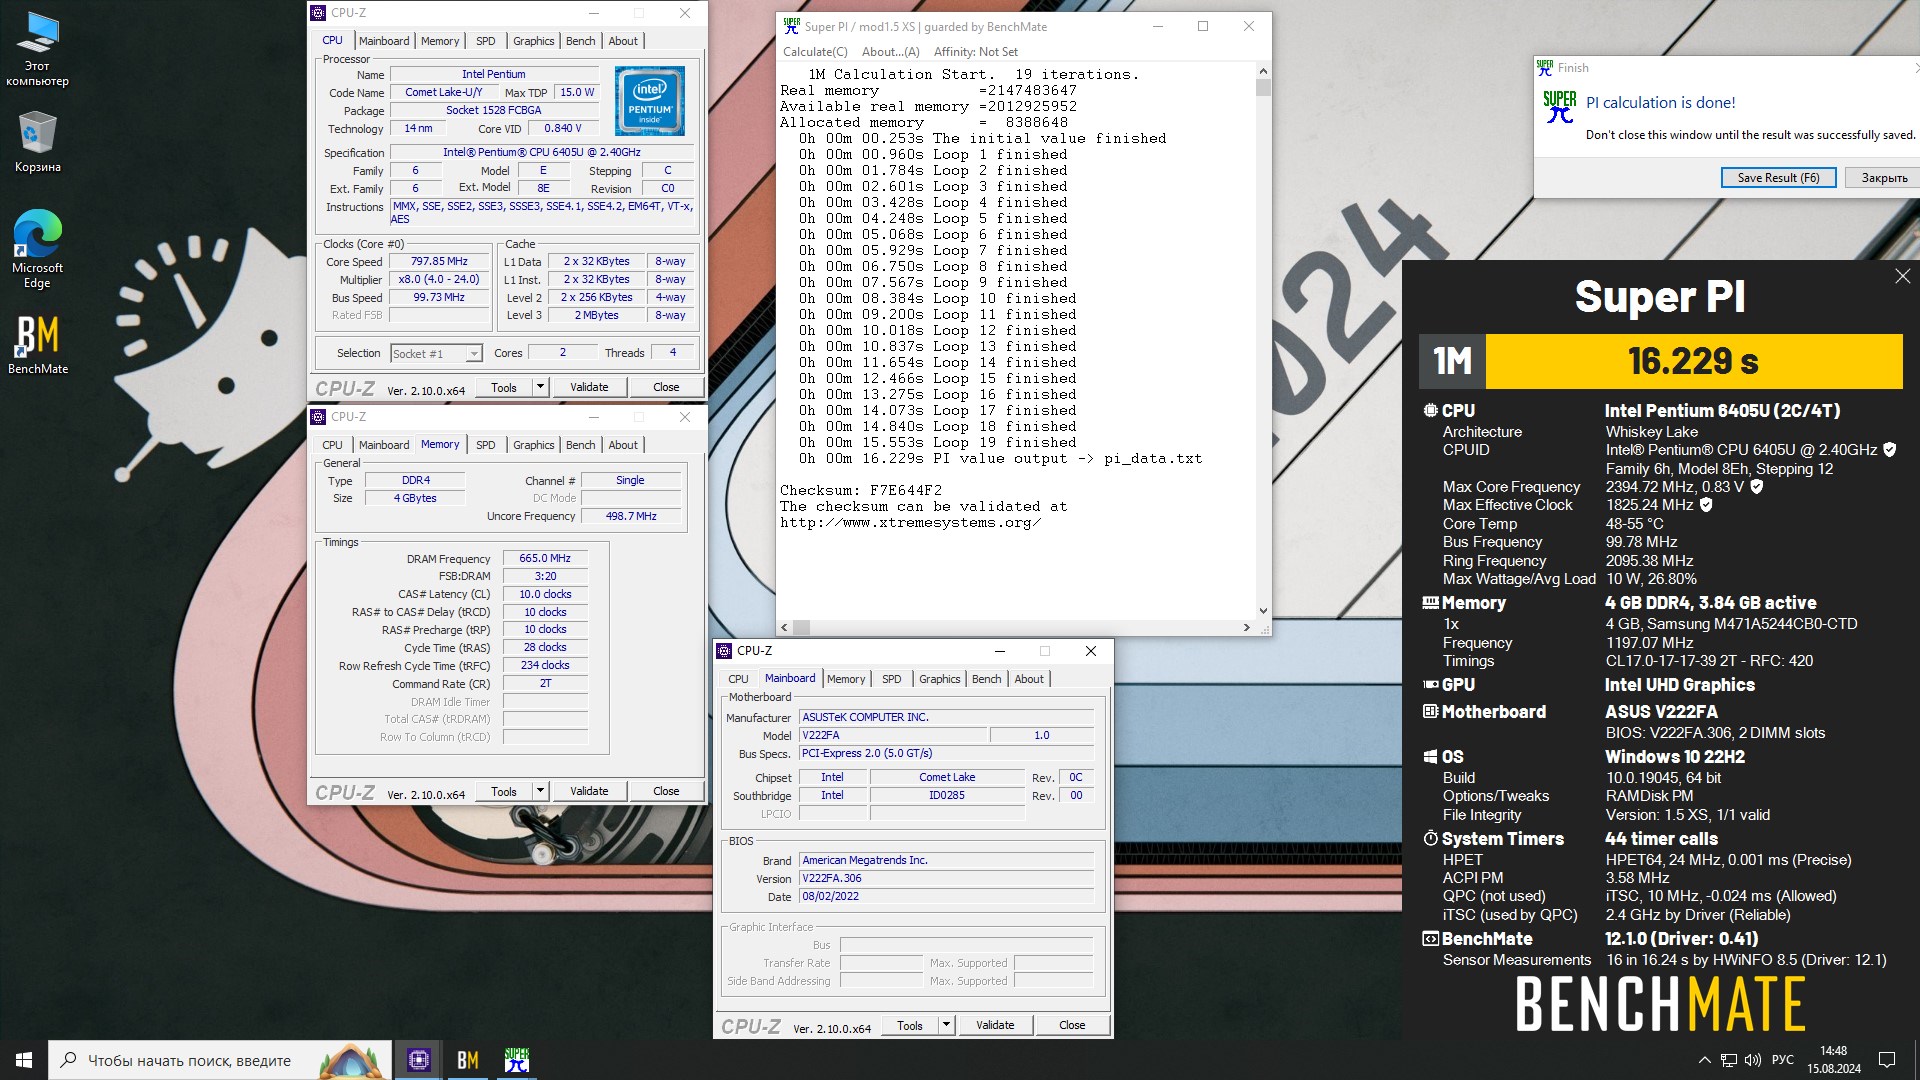Click the Закрыть button in Finish dialog
The image size is (1920, 1080).
1884,178
